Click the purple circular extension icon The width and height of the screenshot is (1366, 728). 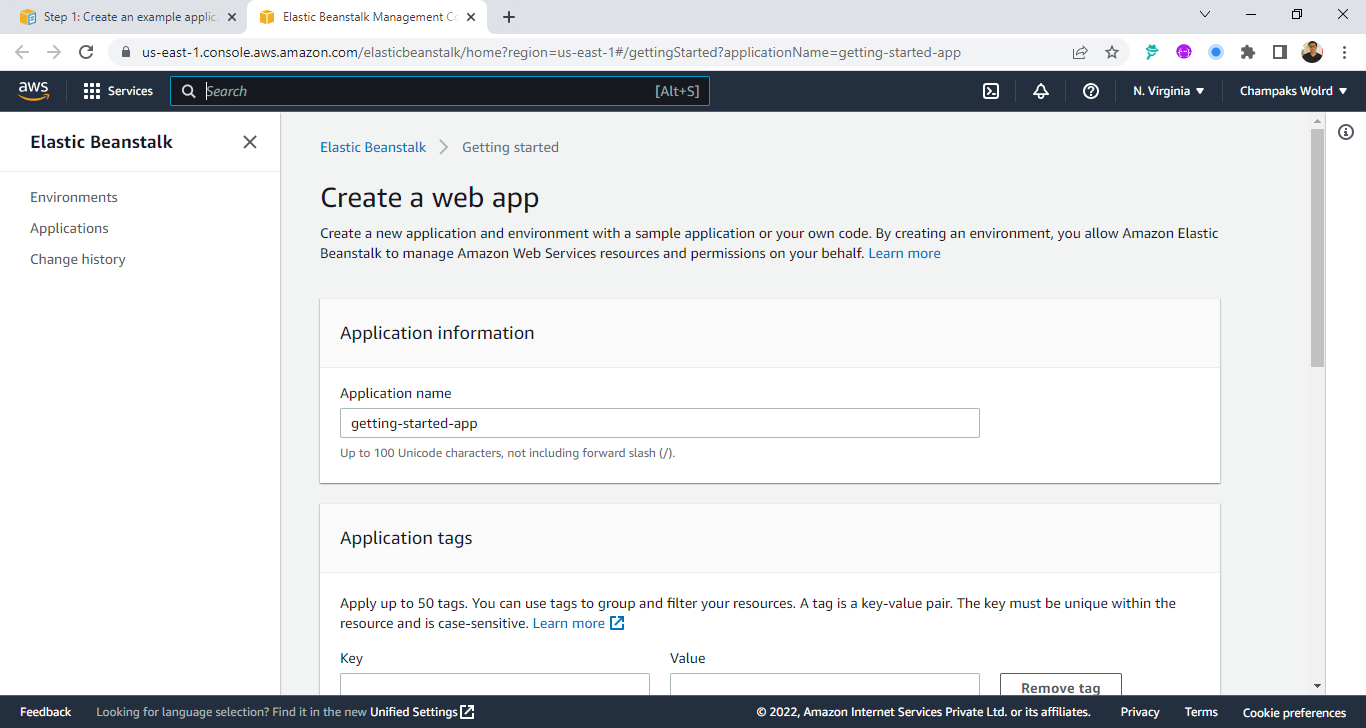pyautogui.click(x=1184, y=52)
